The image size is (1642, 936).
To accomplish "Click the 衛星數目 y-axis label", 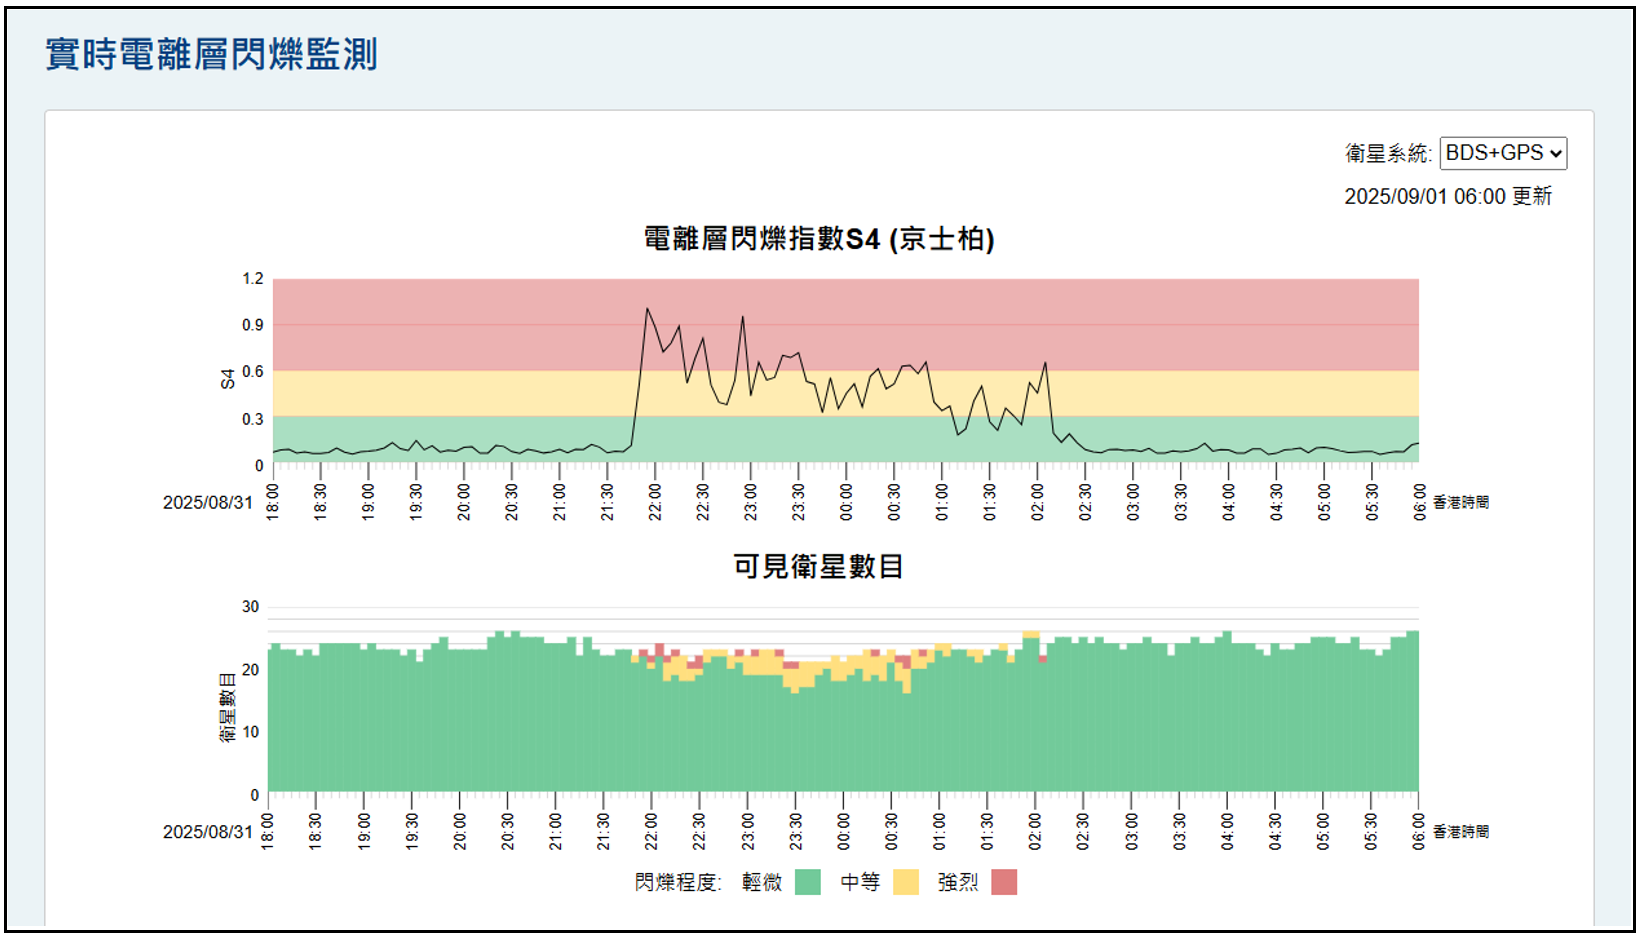I will (x=228, y=707).
